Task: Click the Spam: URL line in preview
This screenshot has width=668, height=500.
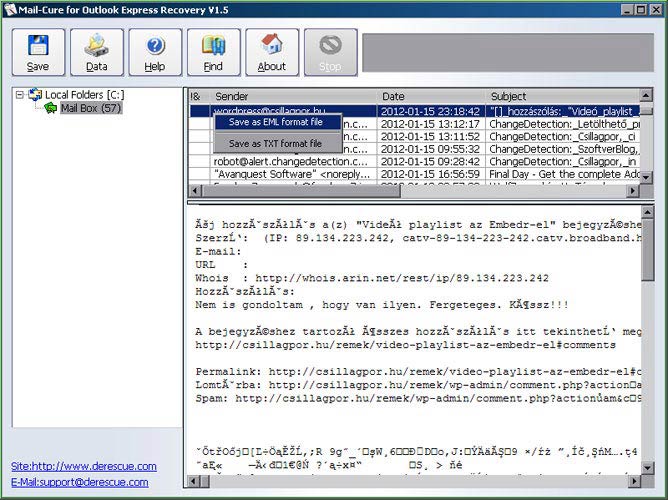Action: [x=418, y=399]
